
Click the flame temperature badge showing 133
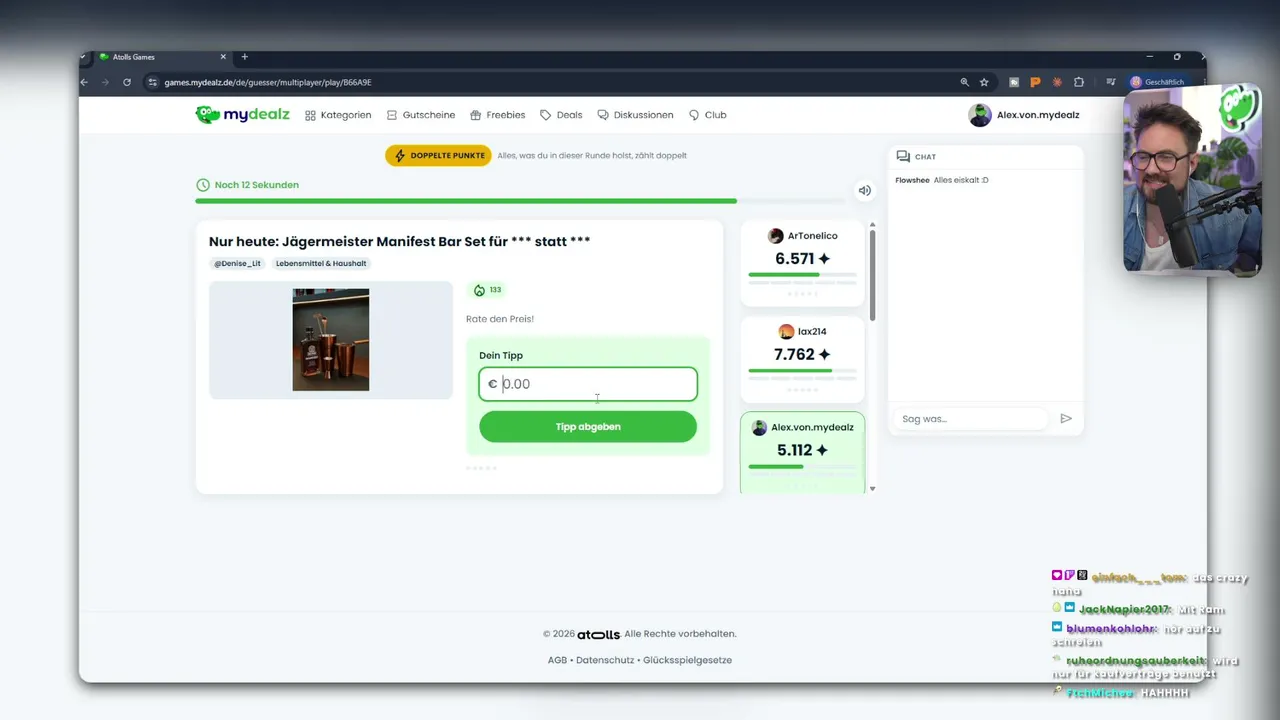click(x=487, y=290)
